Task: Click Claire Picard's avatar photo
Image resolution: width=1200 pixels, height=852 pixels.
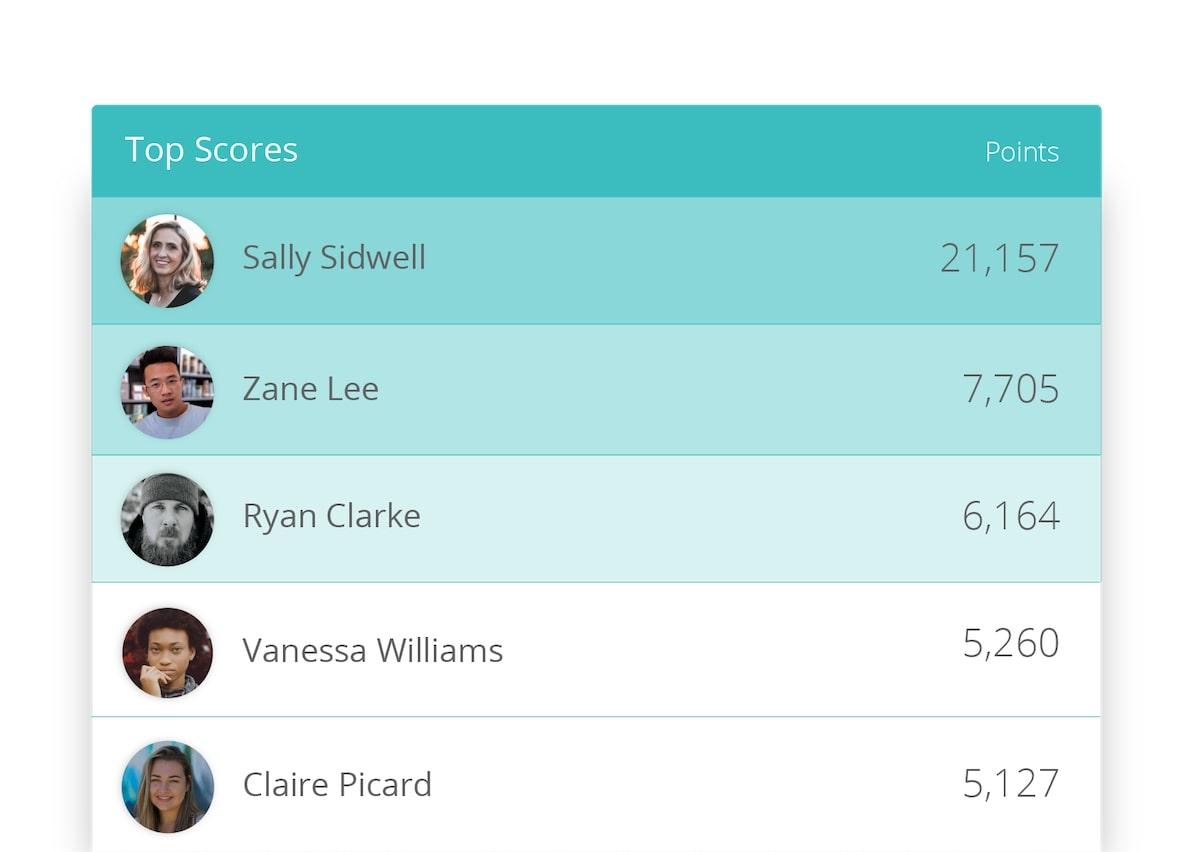Action: point(167,786)
